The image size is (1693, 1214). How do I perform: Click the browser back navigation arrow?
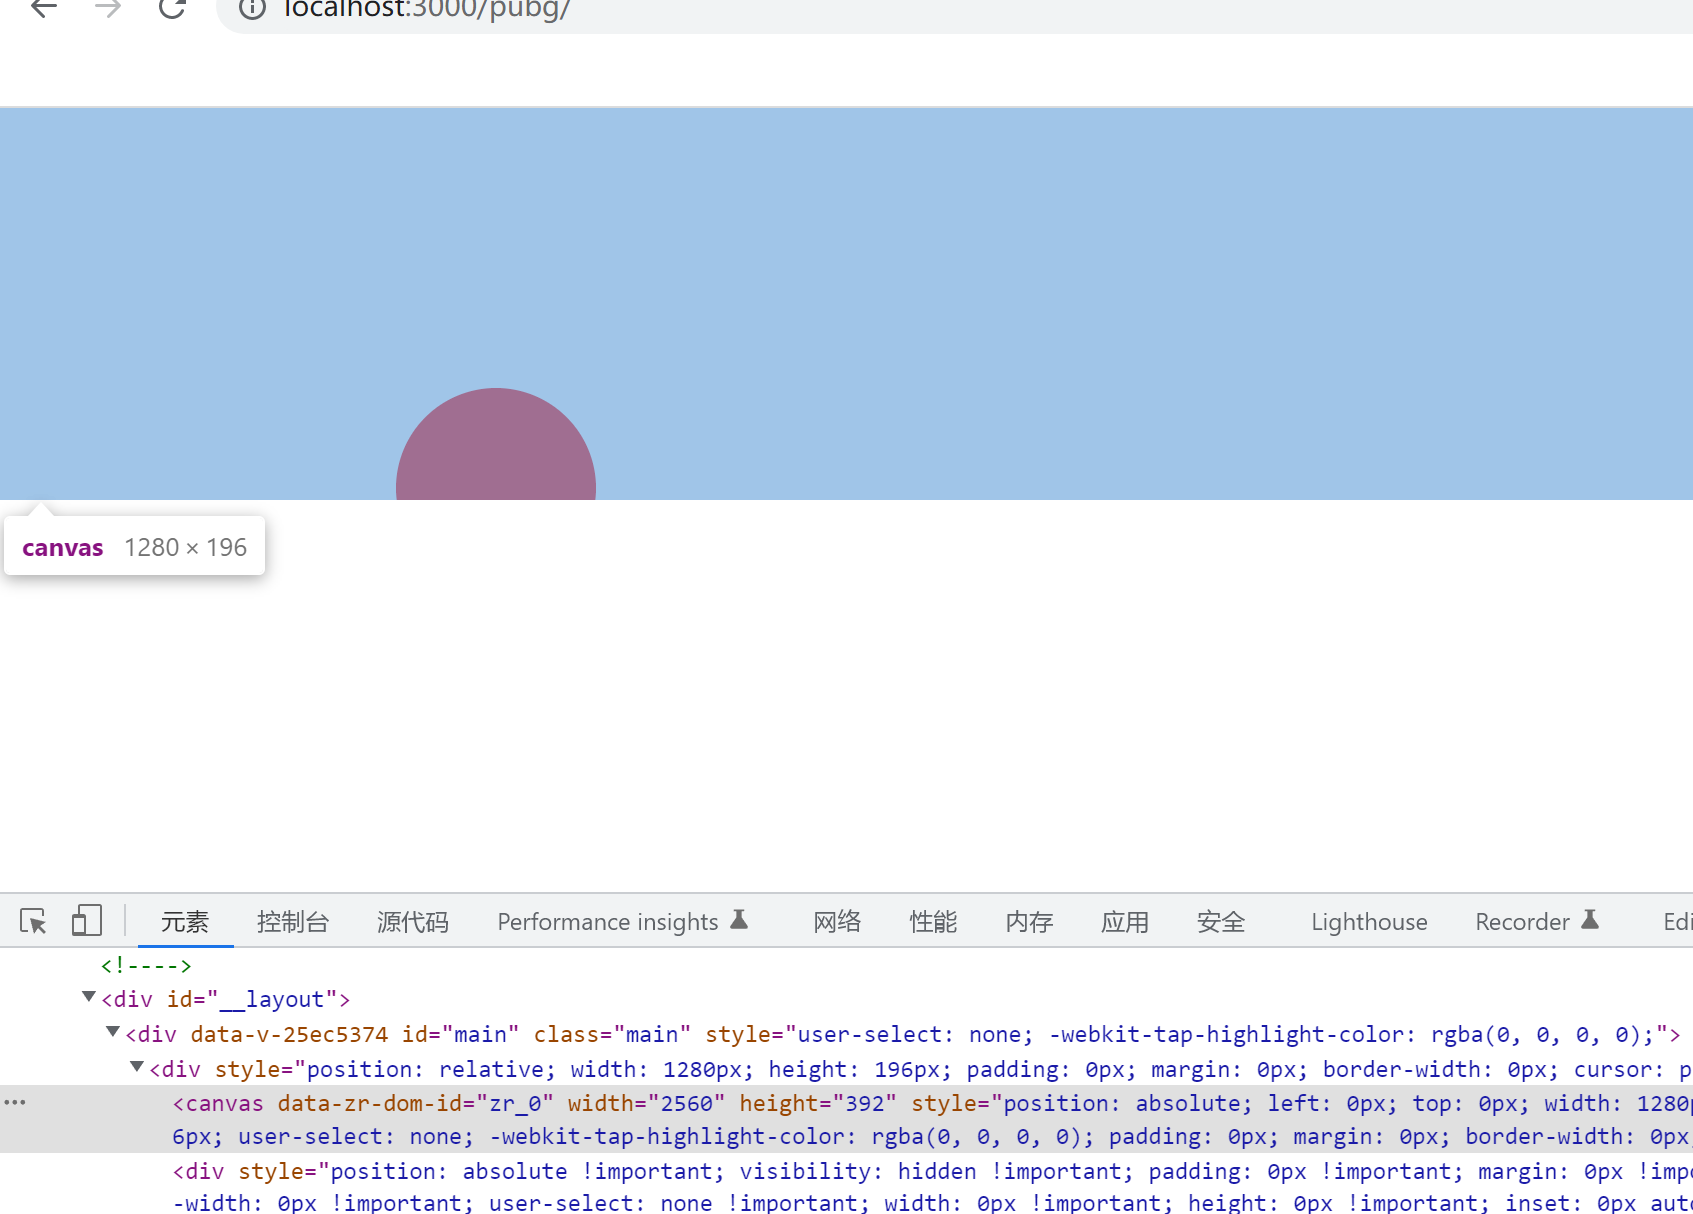click(x=42, y=10)
